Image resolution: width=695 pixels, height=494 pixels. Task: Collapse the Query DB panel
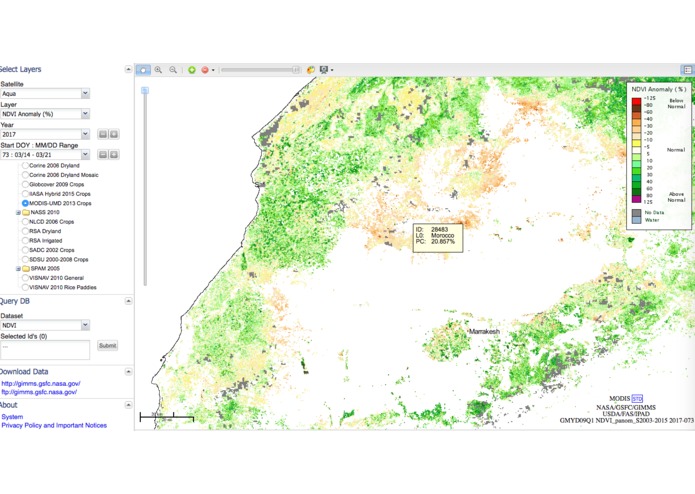(x=128, y=301)
